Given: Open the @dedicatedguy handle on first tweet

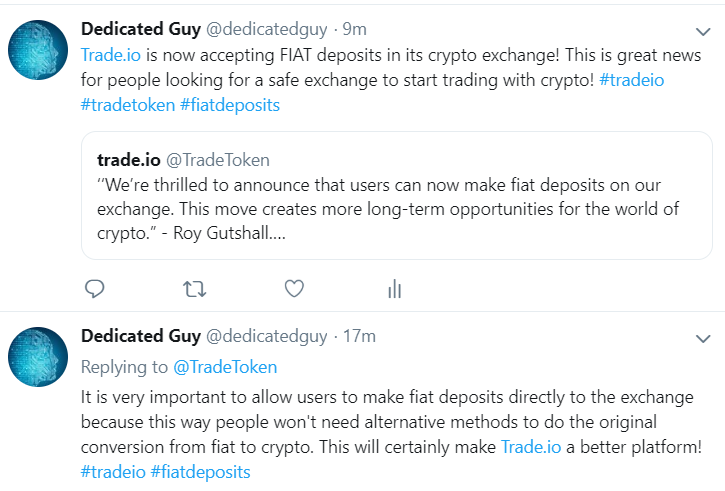Looking at the screenshot, I should point(266,29).
